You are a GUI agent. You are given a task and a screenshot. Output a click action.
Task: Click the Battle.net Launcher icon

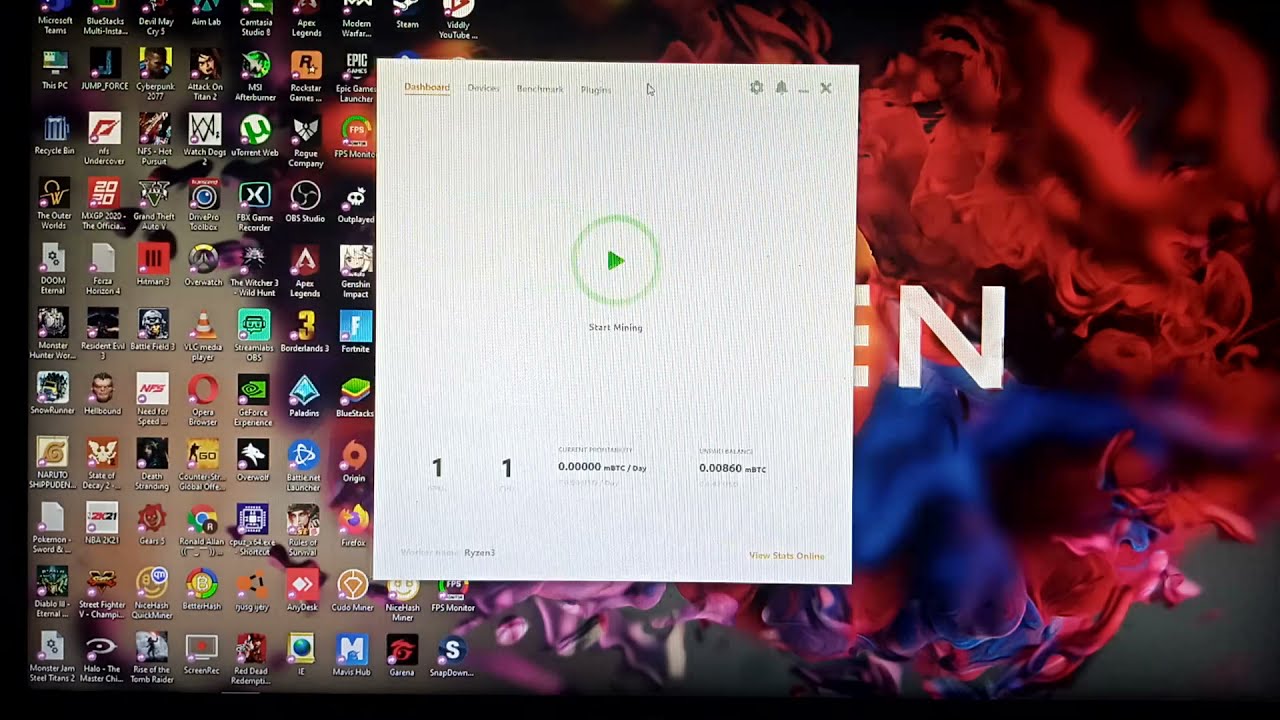pyautogui.click(x=303, y=465)
